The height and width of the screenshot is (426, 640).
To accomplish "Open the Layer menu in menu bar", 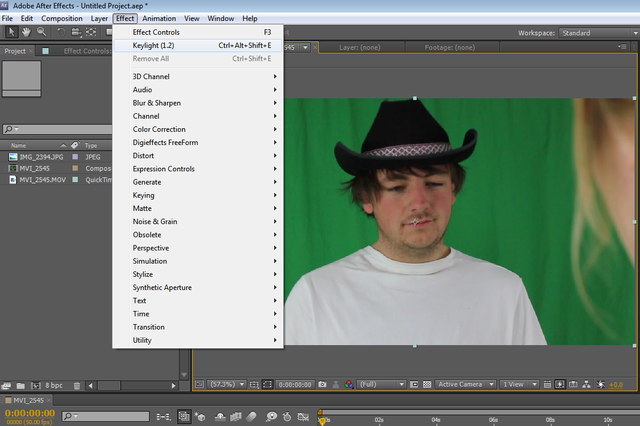I will tap(99, 18).
